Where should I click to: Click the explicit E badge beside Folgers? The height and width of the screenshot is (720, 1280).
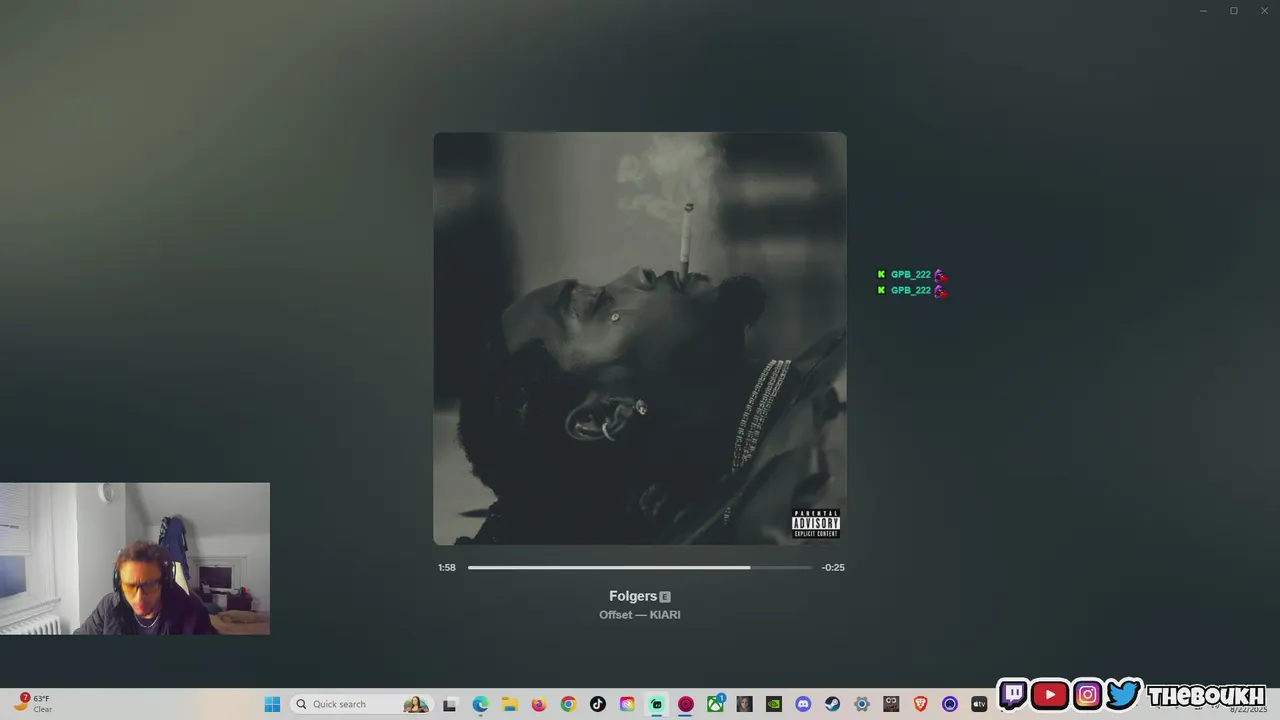[x=665, y=597]
